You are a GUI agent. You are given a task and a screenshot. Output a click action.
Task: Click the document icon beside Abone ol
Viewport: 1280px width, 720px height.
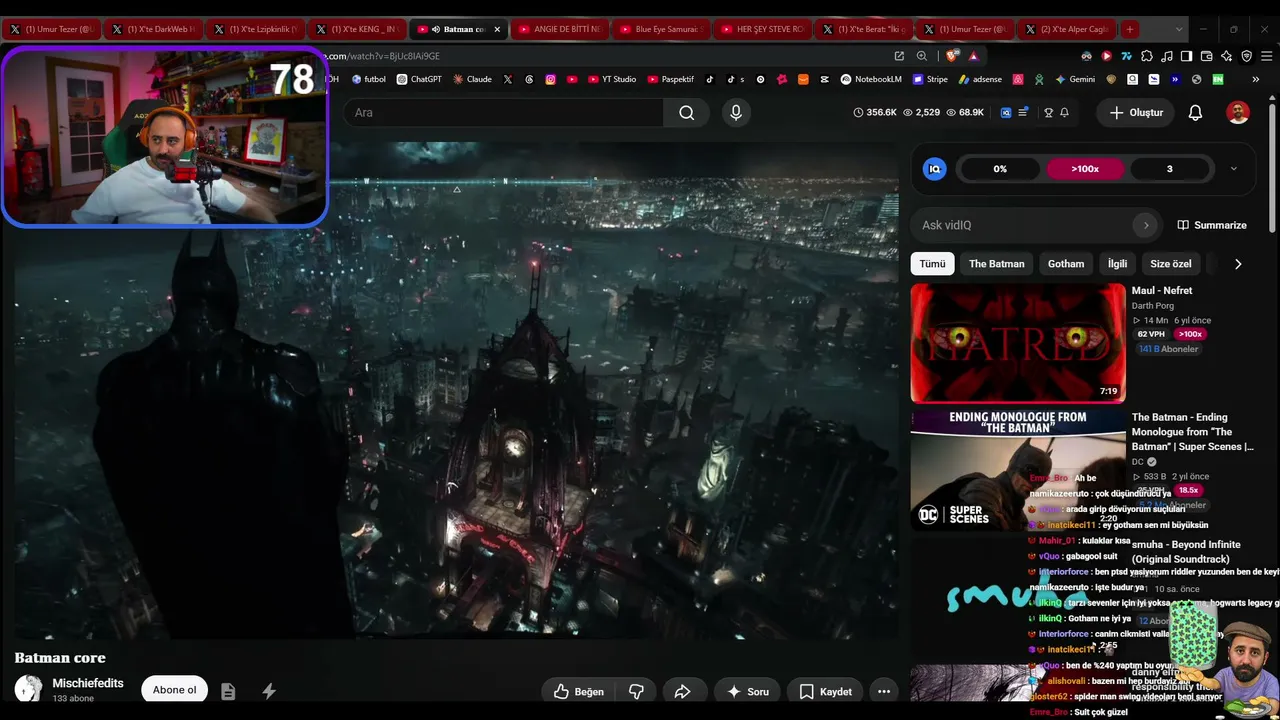[x=228, y=691]
